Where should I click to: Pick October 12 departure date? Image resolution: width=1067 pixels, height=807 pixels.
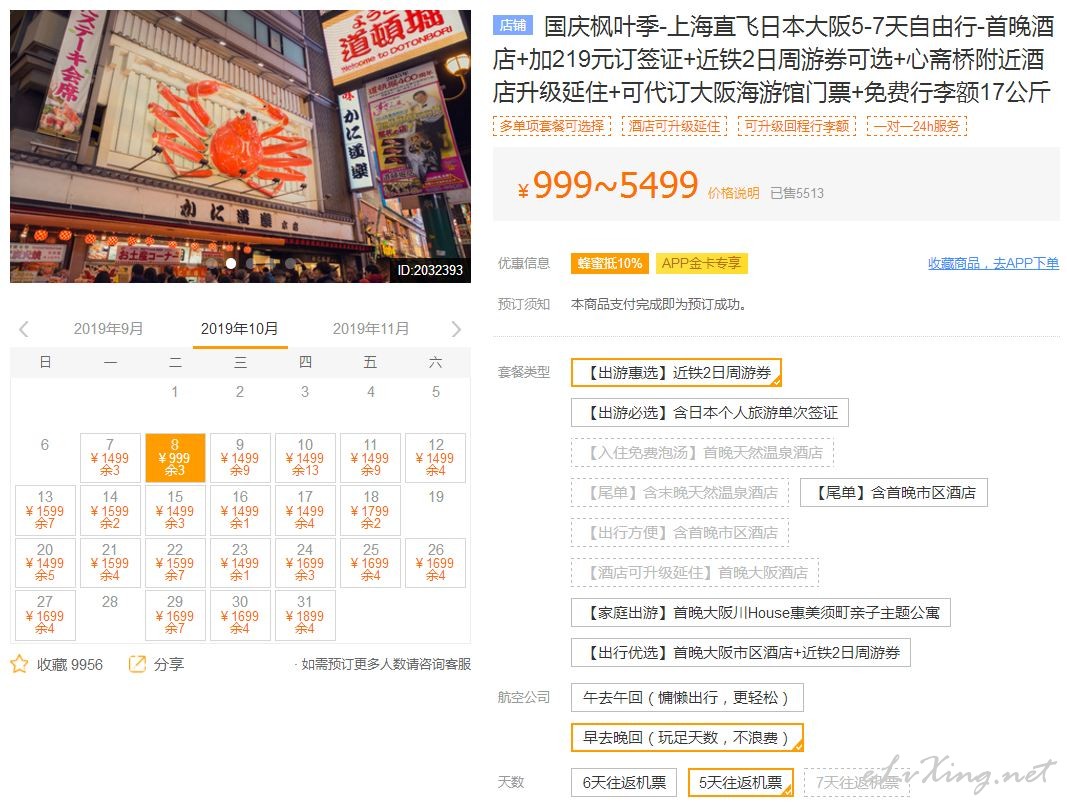click(436, 457)
